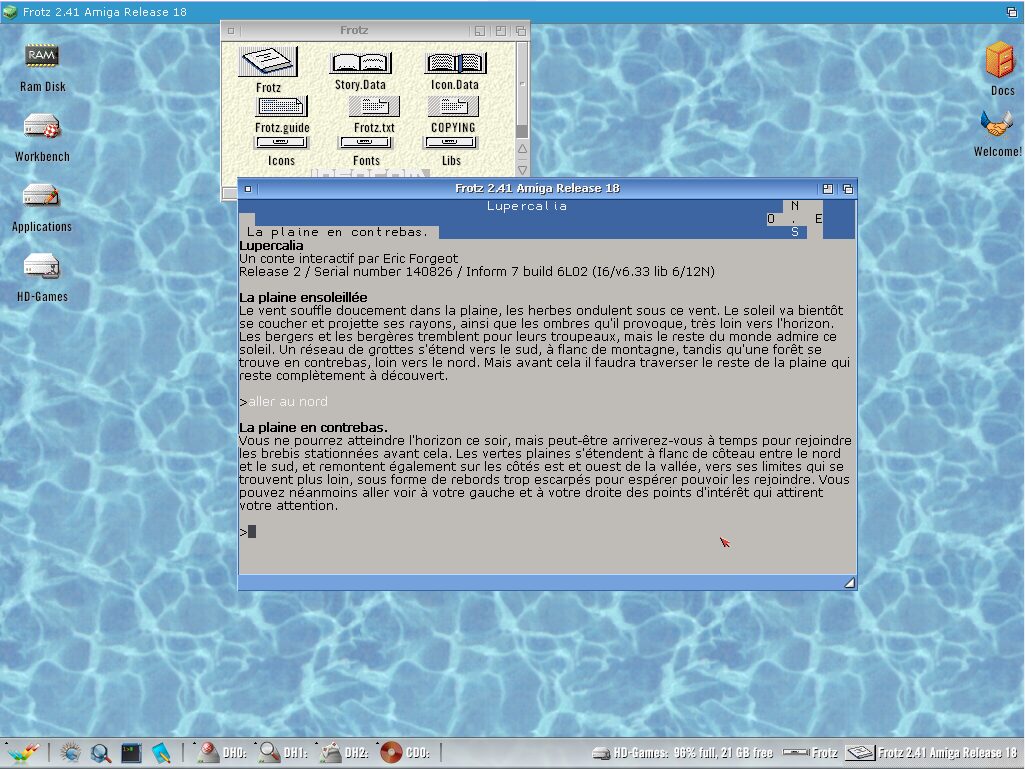Open the COPYING license file
Screen dimensions: 1025x769
tap(453, 107)
